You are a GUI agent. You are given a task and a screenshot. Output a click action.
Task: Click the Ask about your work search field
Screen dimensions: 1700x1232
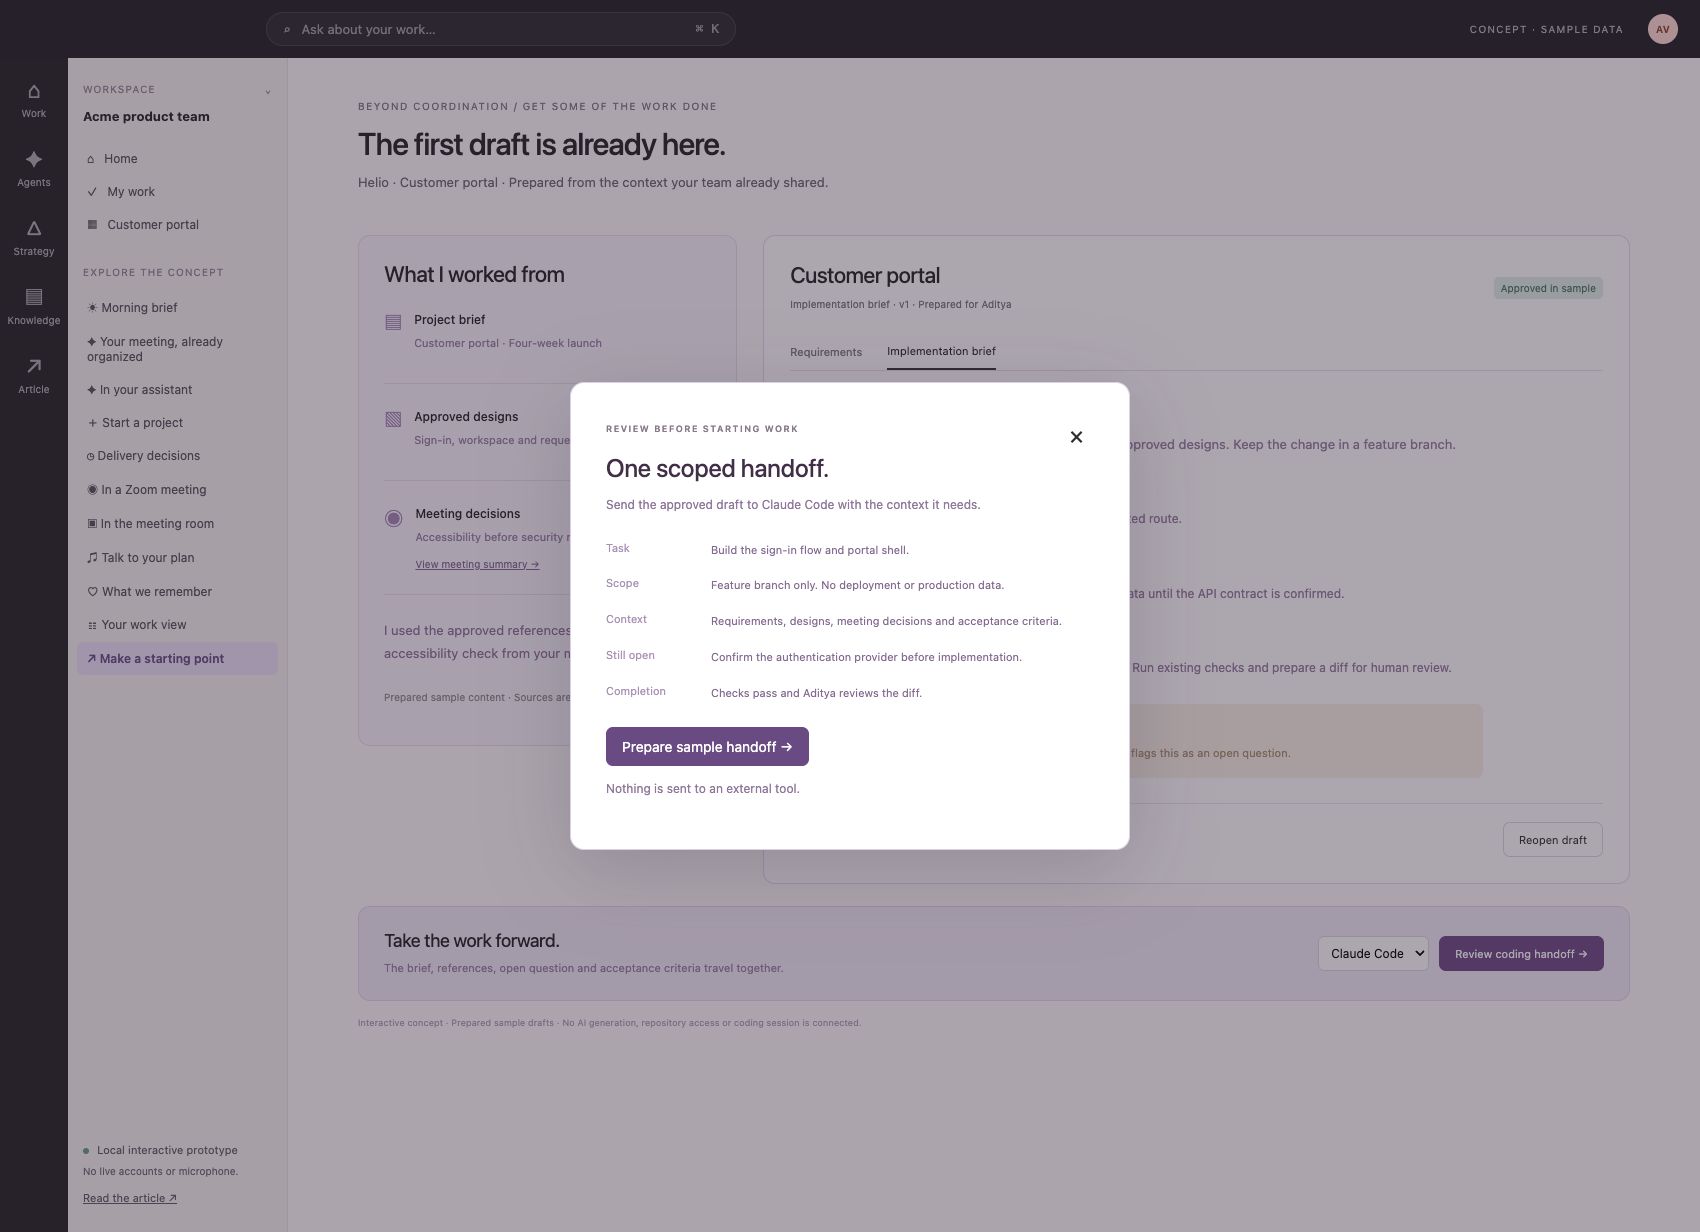pos(500,29)
